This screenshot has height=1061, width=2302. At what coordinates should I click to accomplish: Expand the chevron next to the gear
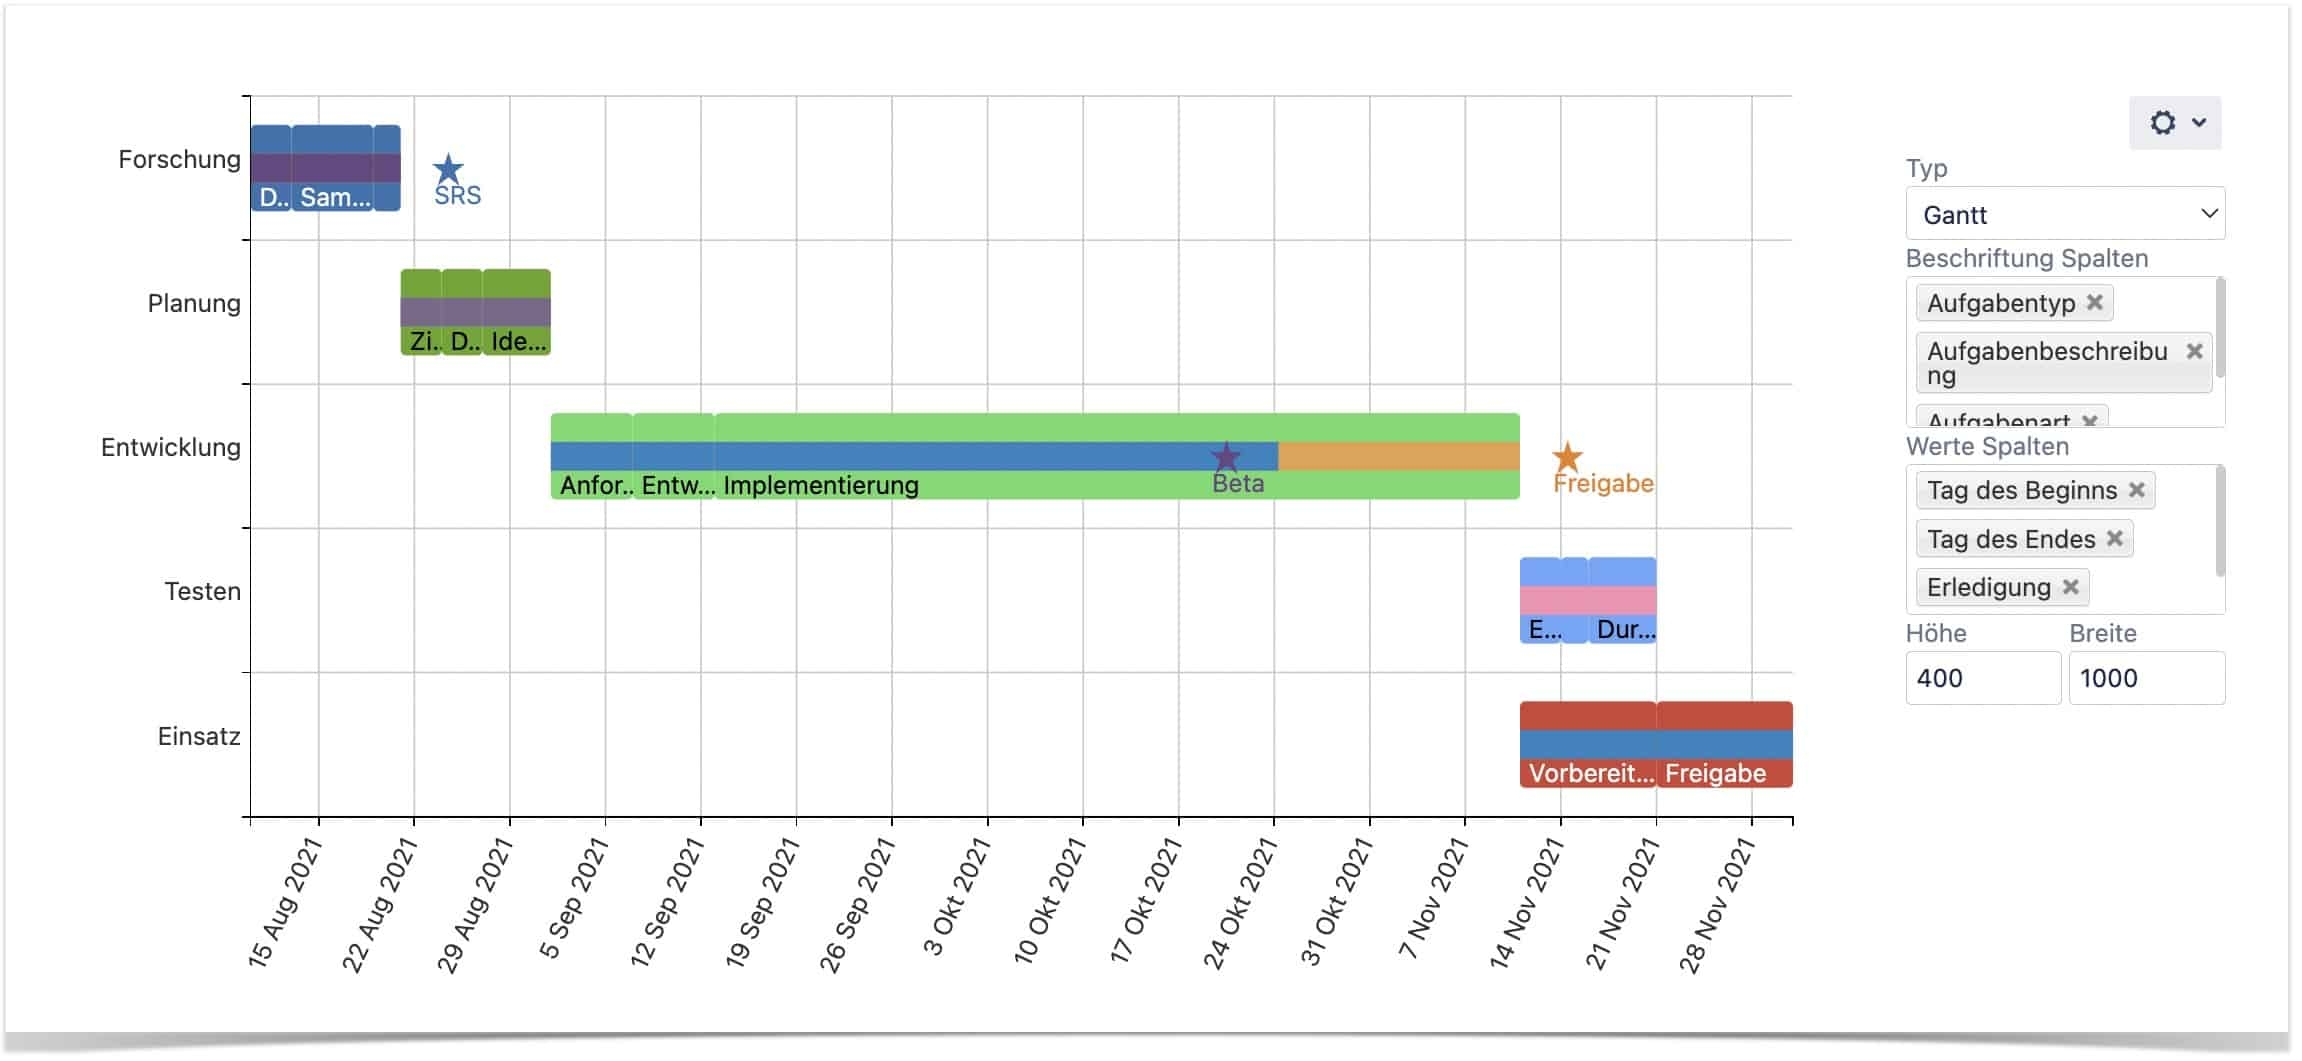pos(2199,122)
